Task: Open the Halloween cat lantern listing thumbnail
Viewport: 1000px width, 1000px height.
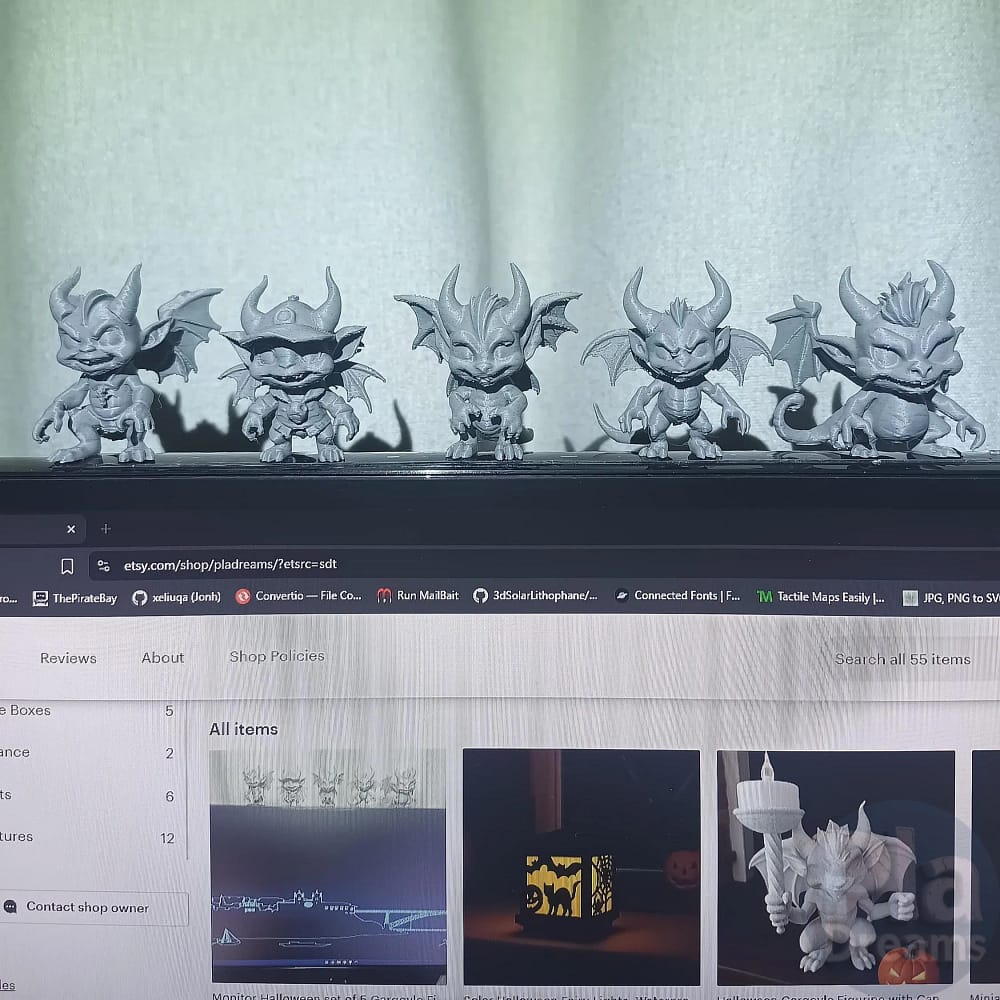Action: click(581, 866)
